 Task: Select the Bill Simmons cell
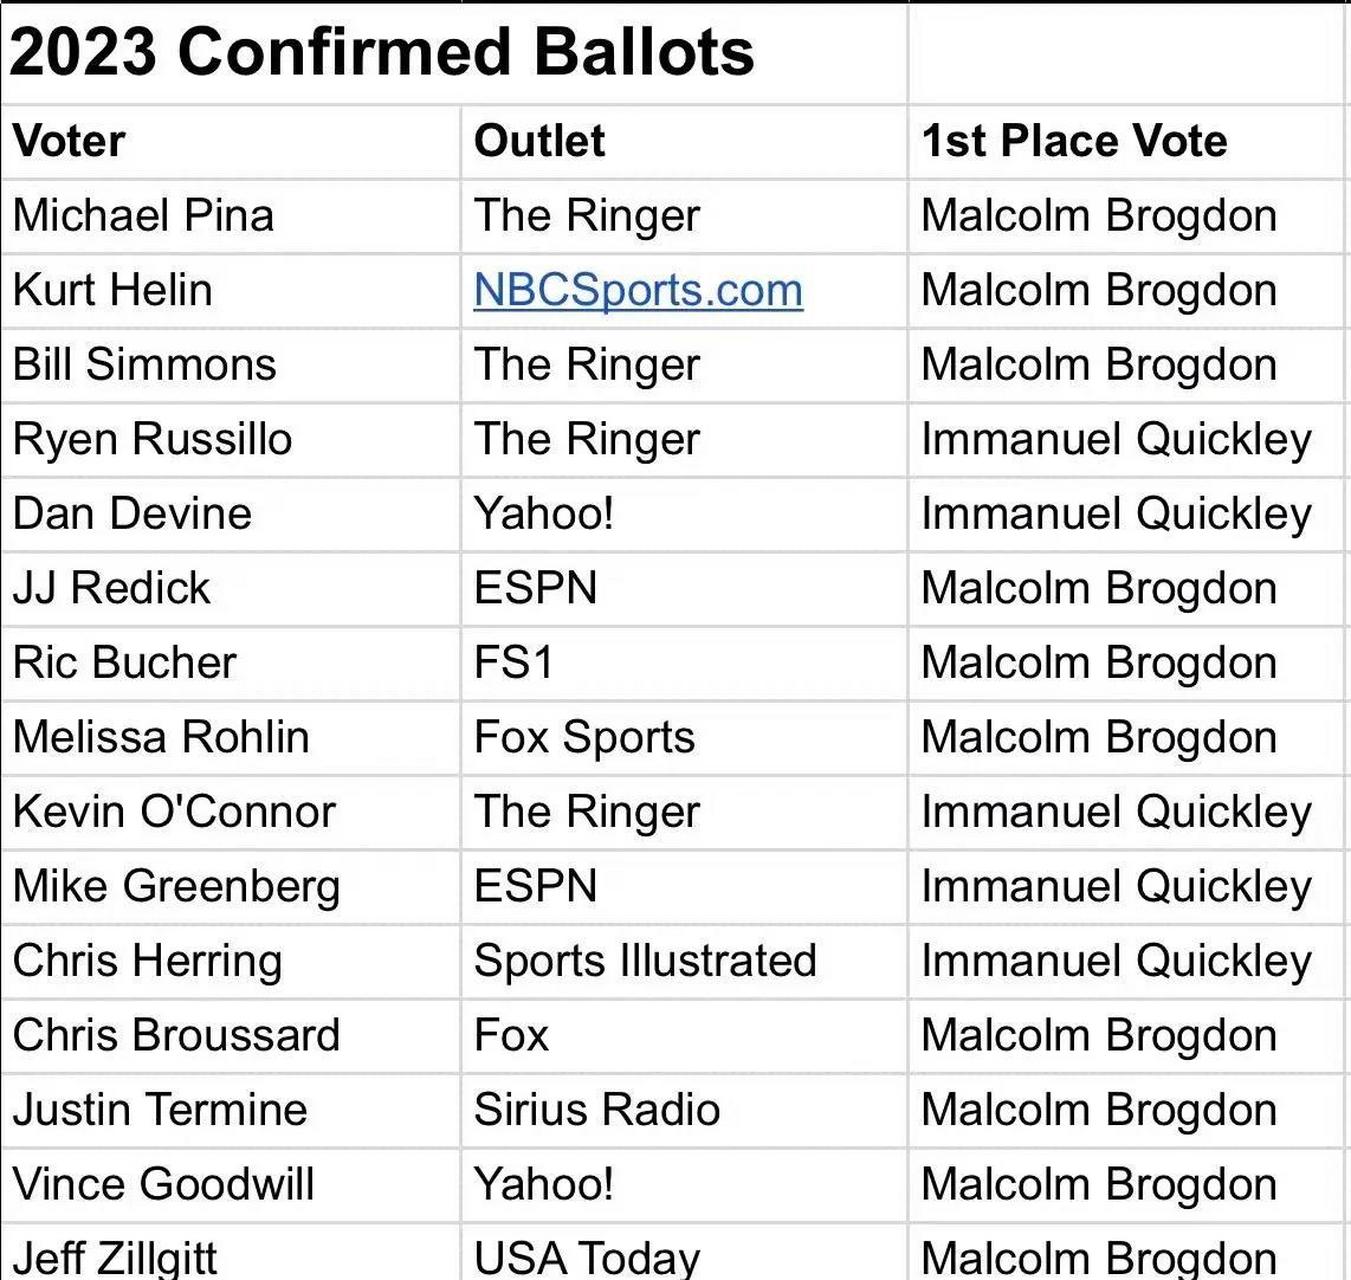(144, 365)
